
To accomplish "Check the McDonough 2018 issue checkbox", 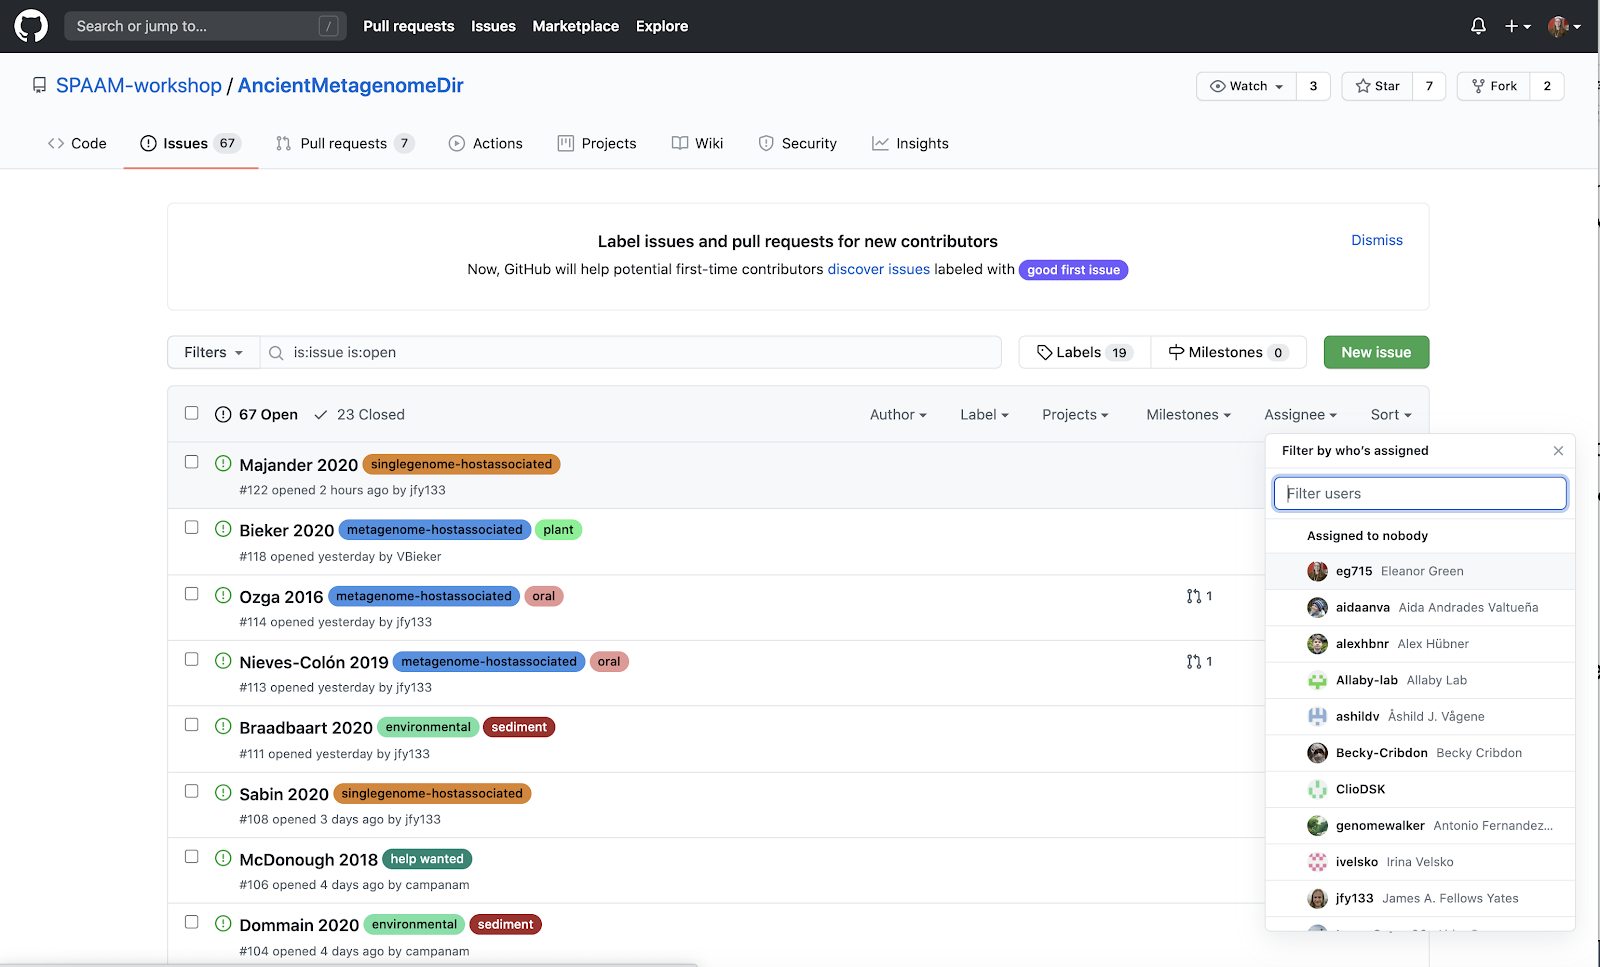I will click(192, 857).
